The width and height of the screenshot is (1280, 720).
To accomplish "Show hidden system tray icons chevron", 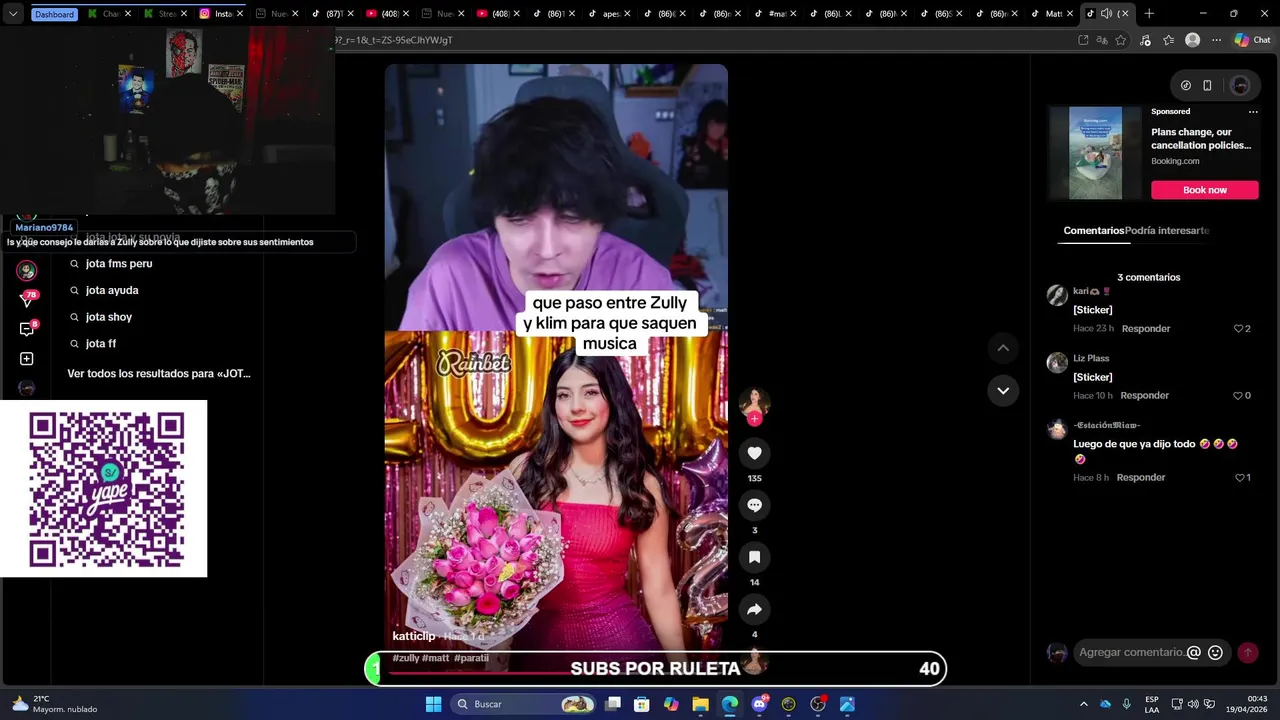I will point(1084,704).
